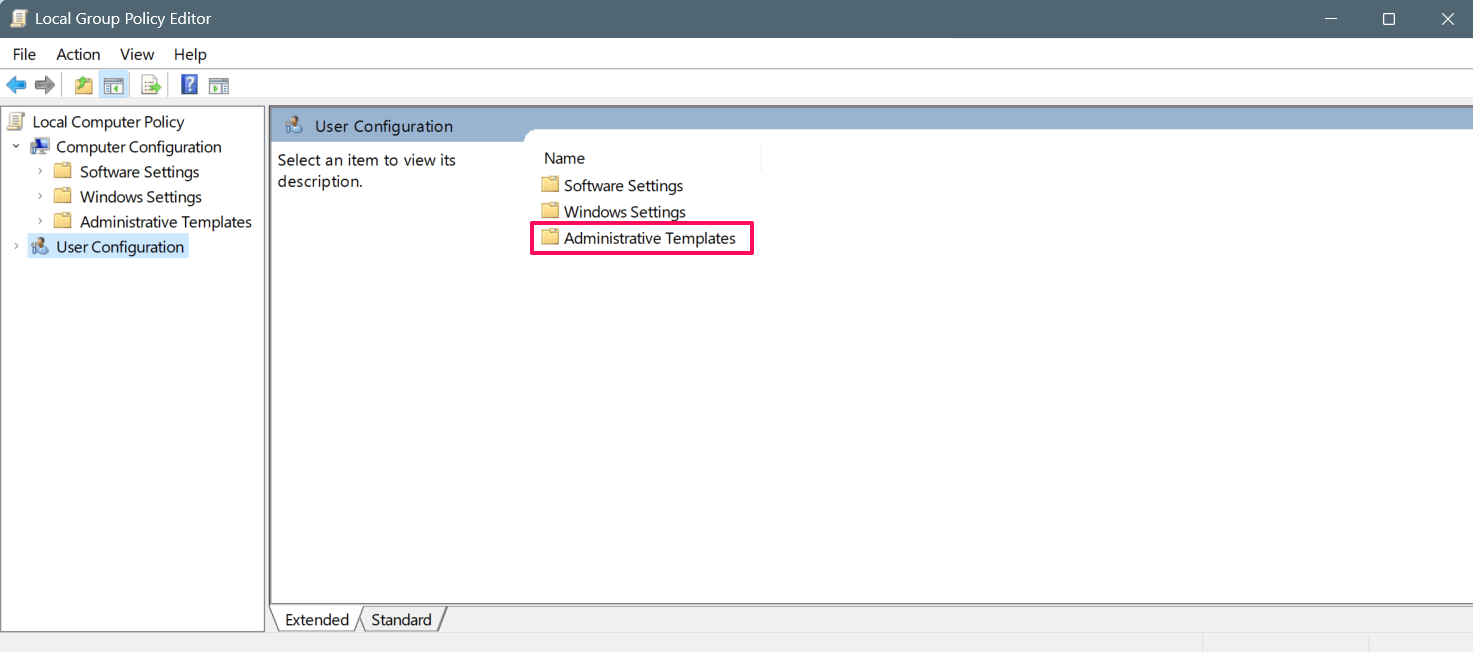
Task: Open the File menu
Action: (x=24, y=54)
